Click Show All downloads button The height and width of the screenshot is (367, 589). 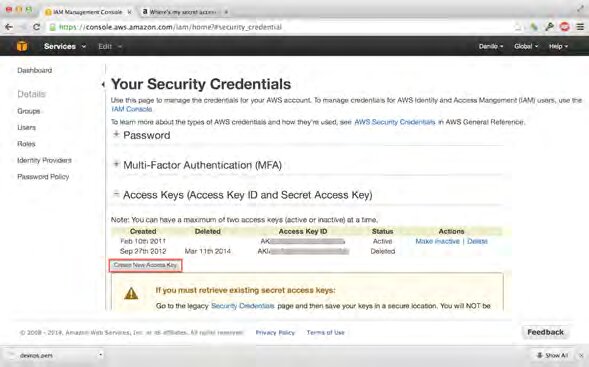[x=552, y=355]
